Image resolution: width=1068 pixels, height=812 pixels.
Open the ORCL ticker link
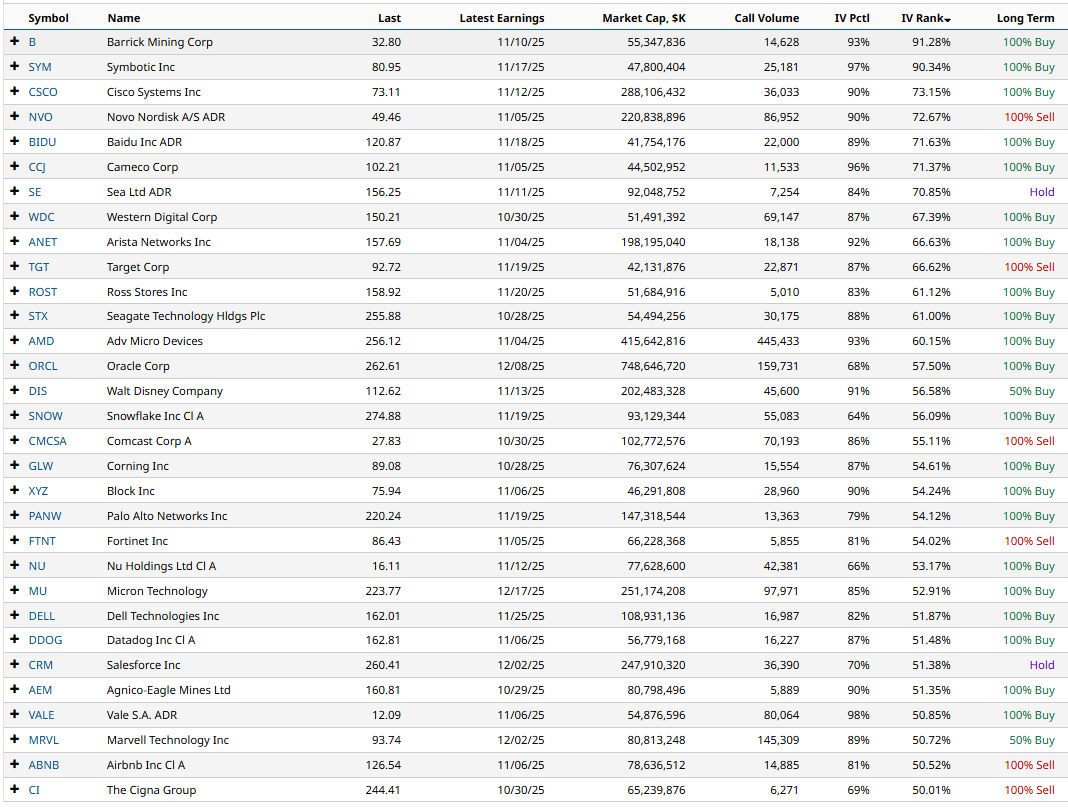(43, 366)
